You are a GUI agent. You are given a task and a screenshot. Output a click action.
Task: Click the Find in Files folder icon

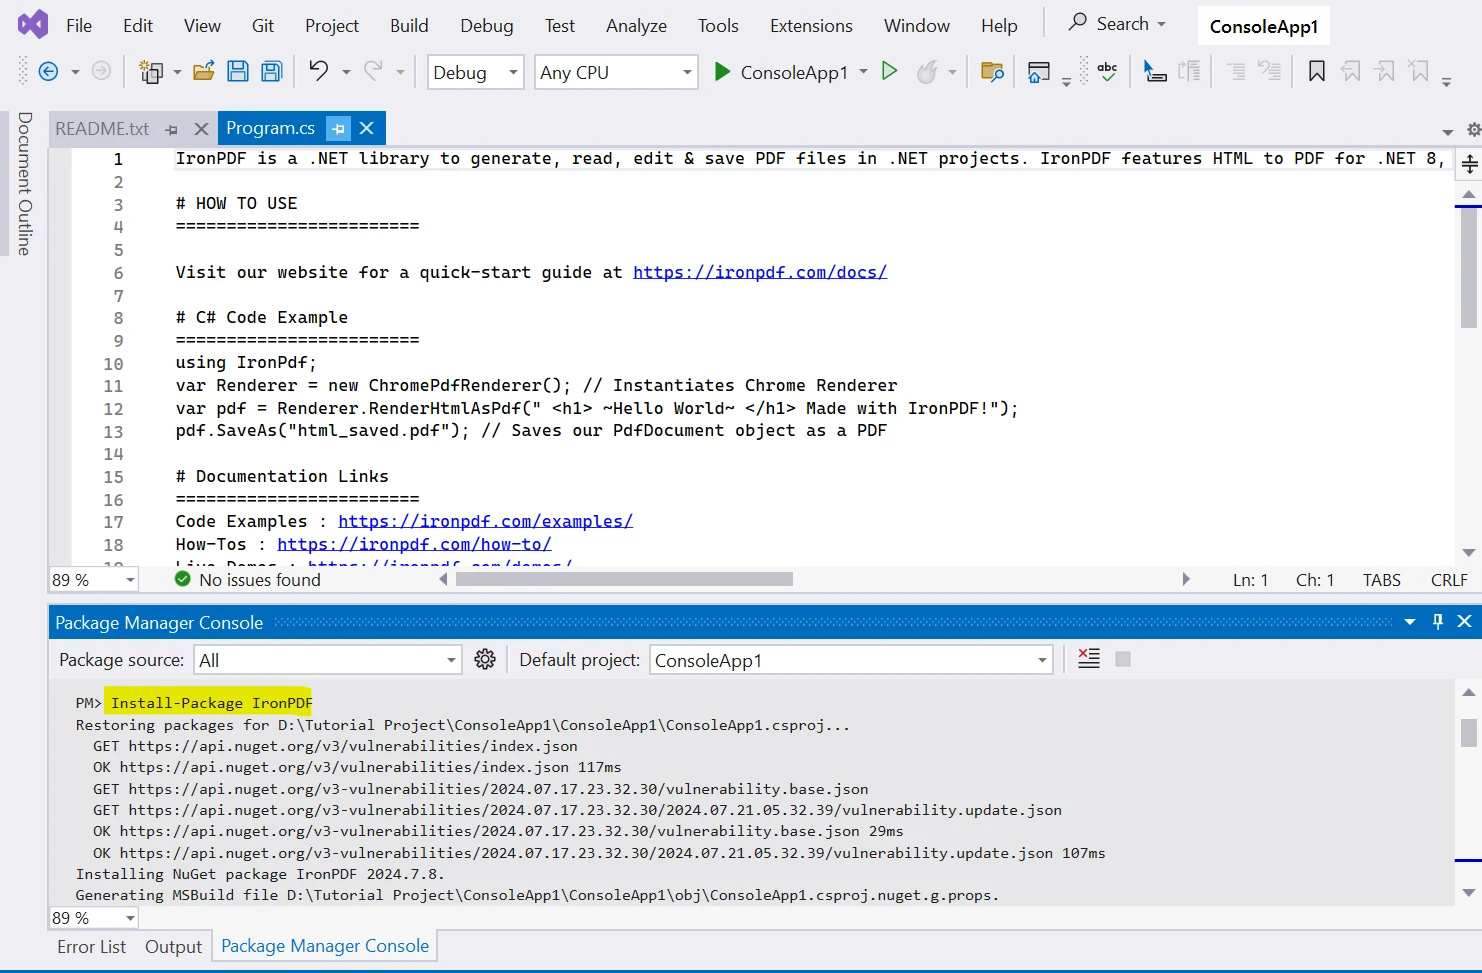(x=992, y=71)
